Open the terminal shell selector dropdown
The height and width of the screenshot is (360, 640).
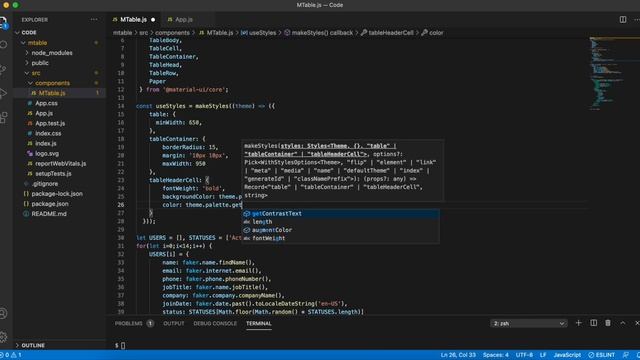[x=529, y=323]
